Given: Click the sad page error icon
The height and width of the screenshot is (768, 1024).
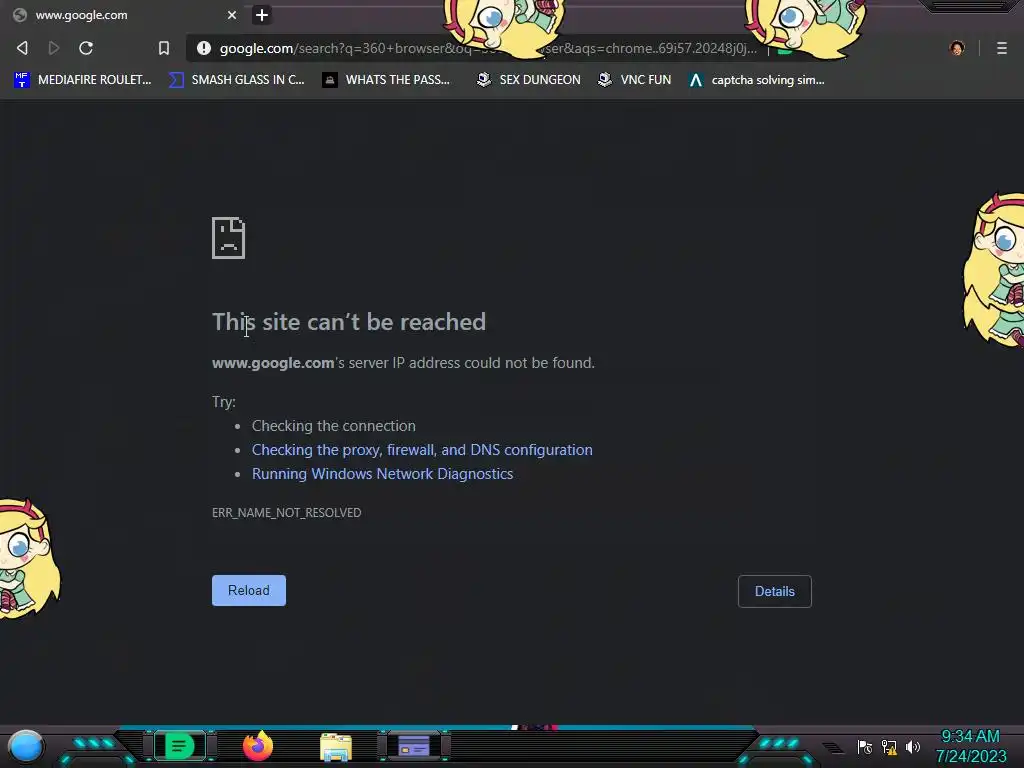Looking at the screenshot, I should click(229, 238).
